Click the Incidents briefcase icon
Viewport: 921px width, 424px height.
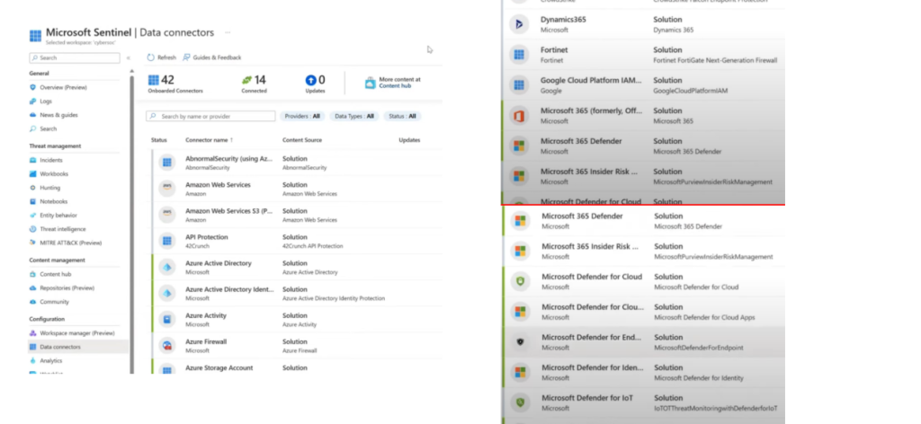click(33, 160)
